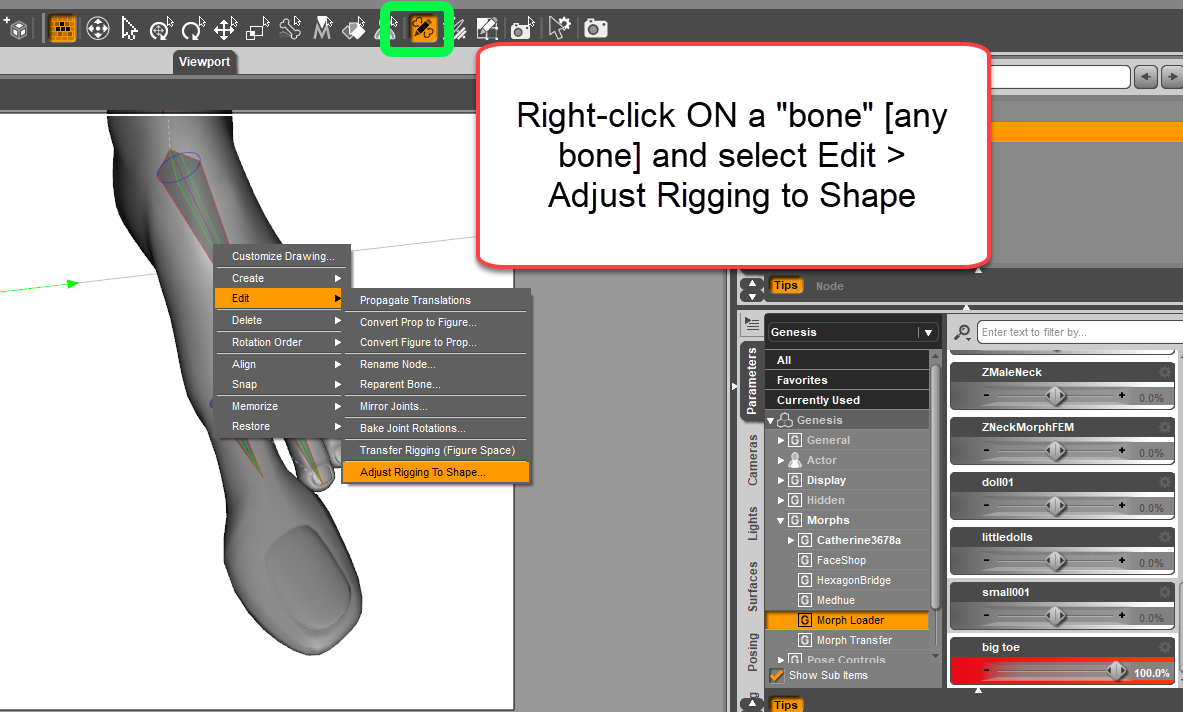
Task: Open gear settings for small001 parameter
Action: point(1165,592)
